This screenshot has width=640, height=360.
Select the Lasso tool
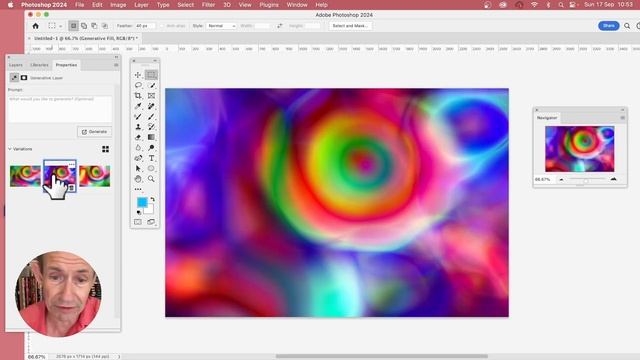click(x=138, y=85)
